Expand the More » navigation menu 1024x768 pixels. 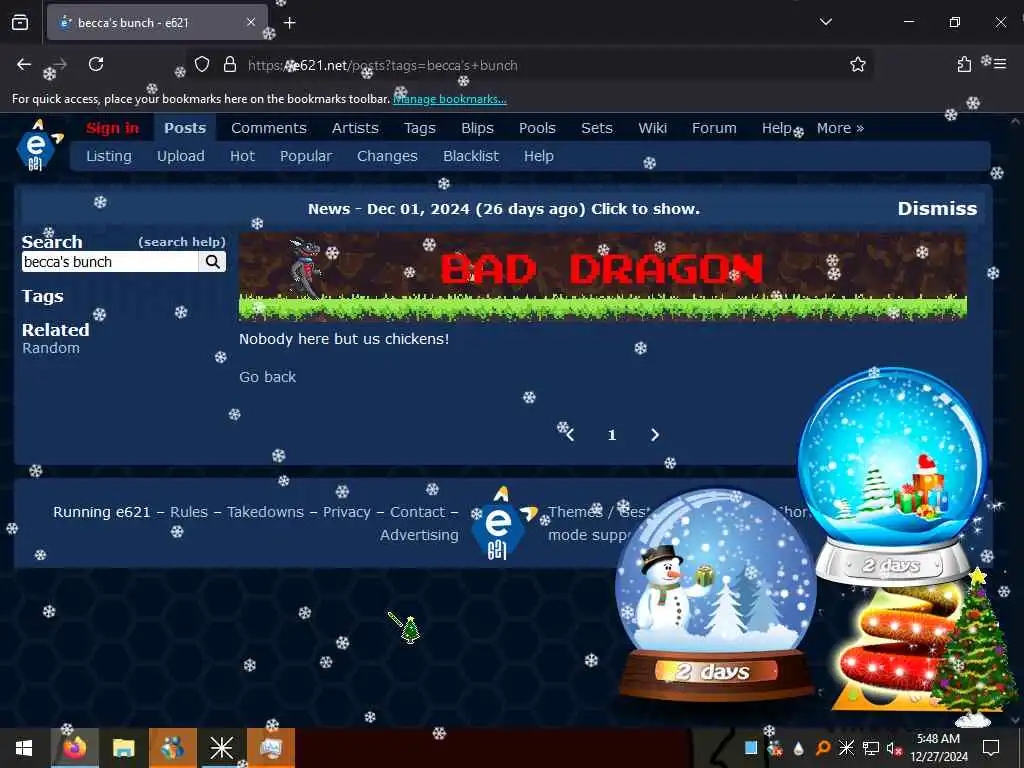[x=840, y=128]
